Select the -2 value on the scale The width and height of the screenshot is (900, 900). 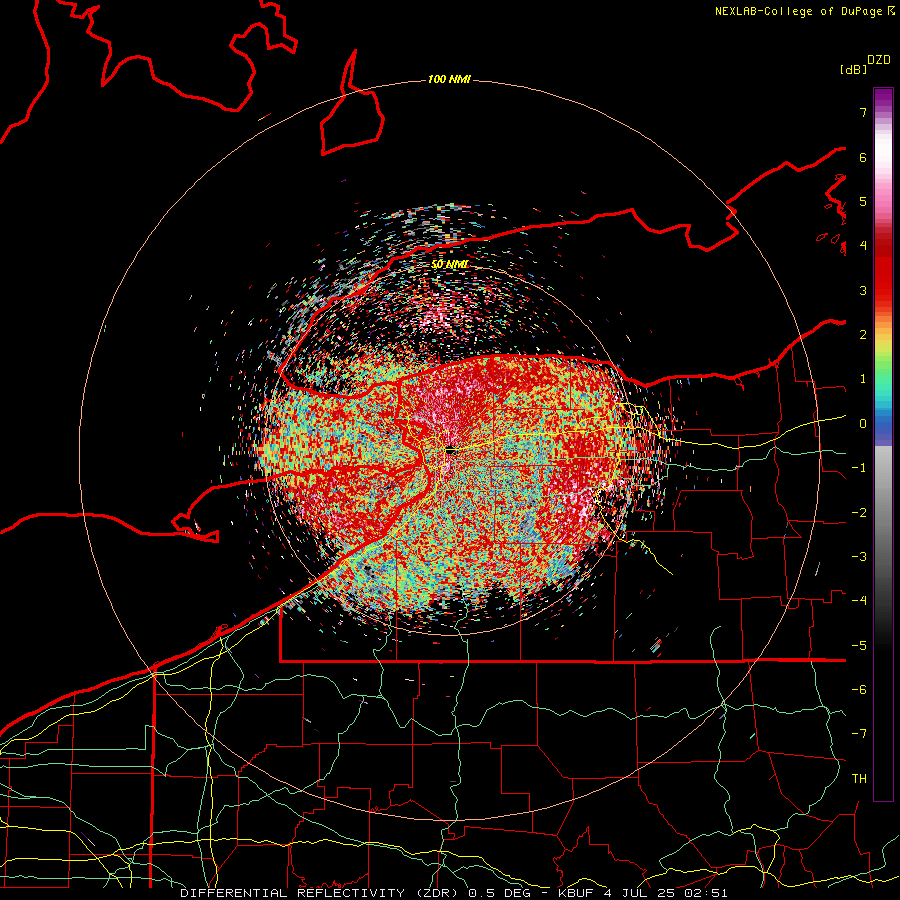859,512
